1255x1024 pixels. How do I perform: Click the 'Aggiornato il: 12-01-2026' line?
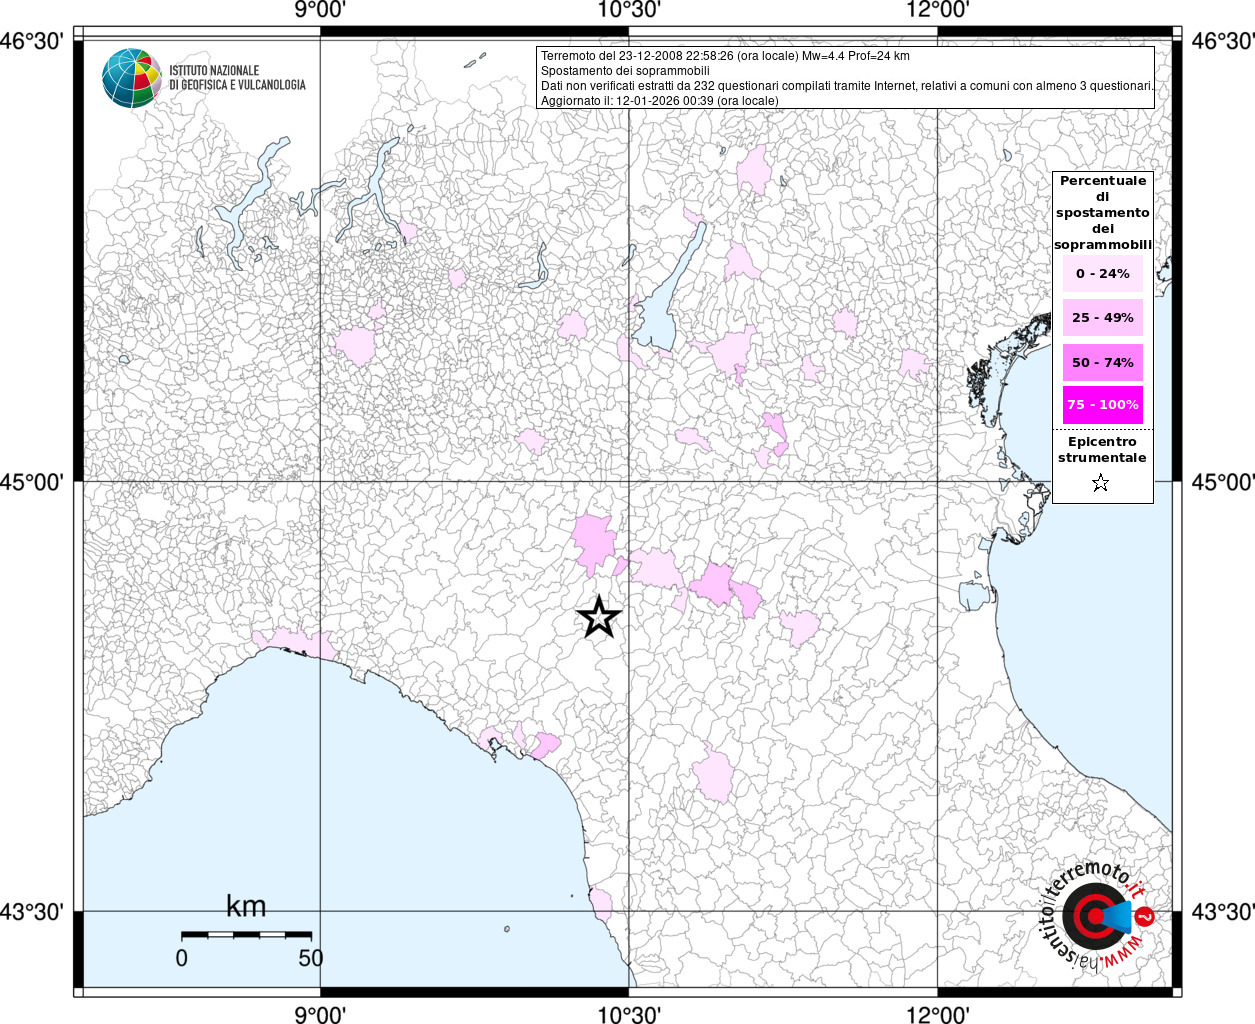tap(659, 101)
